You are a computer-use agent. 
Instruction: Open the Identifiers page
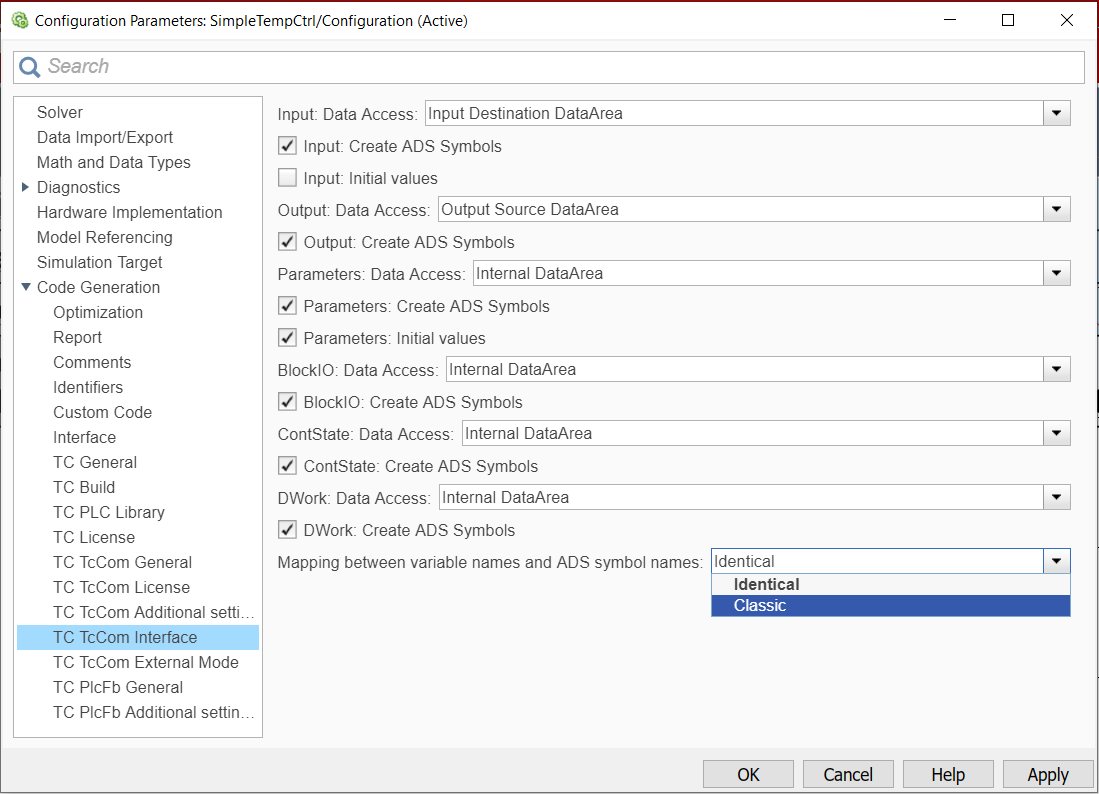point(88,388)
